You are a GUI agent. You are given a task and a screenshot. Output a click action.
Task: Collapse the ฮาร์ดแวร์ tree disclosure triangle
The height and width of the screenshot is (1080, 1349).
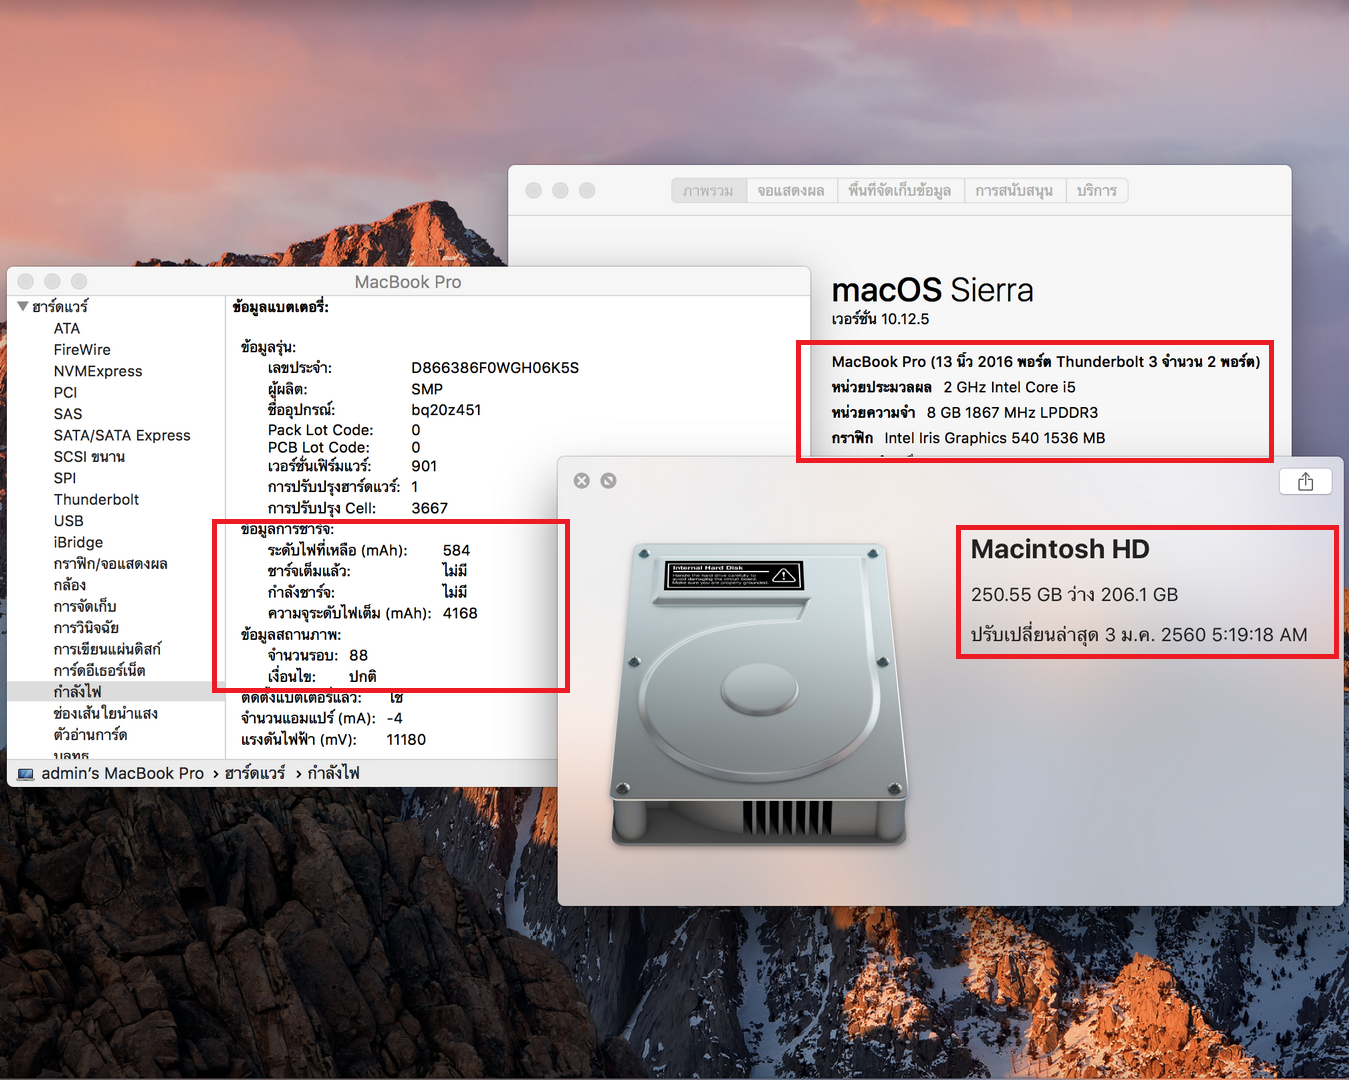coord(22,306)
